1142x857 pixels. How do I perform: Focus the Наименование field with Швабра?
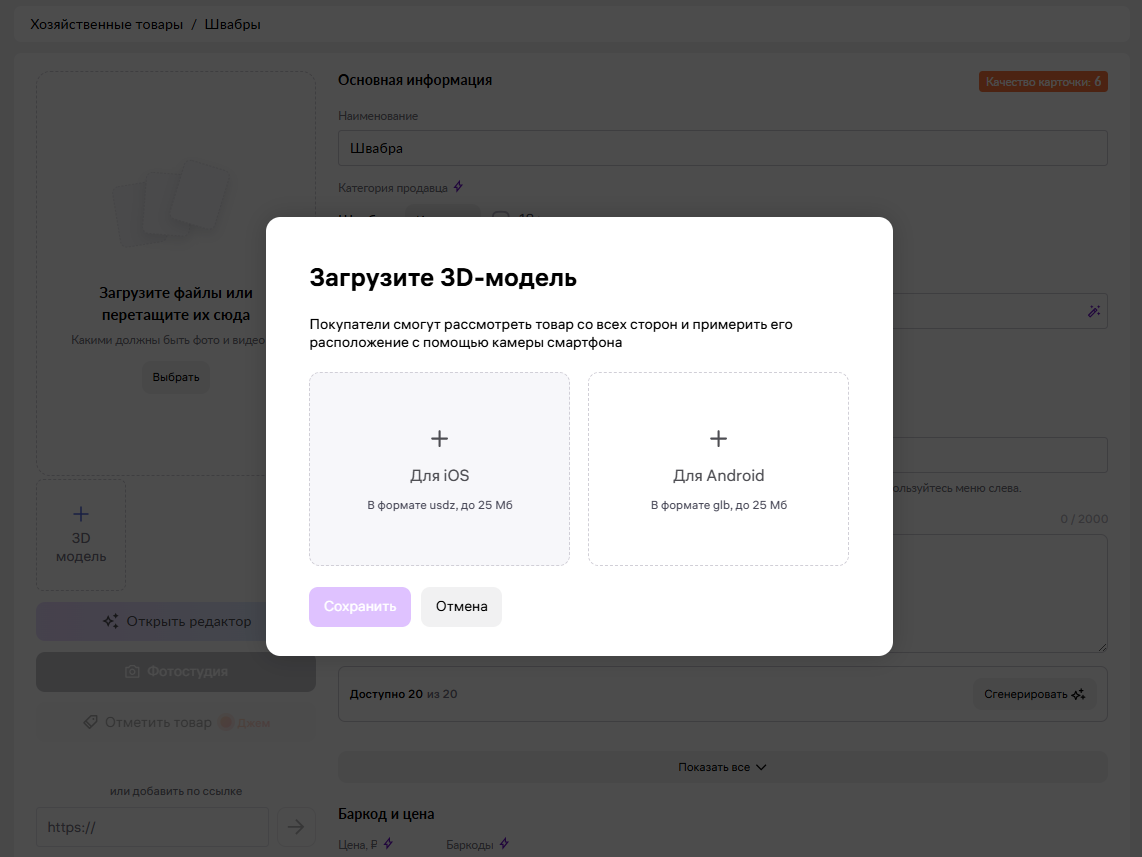(722, 148)
